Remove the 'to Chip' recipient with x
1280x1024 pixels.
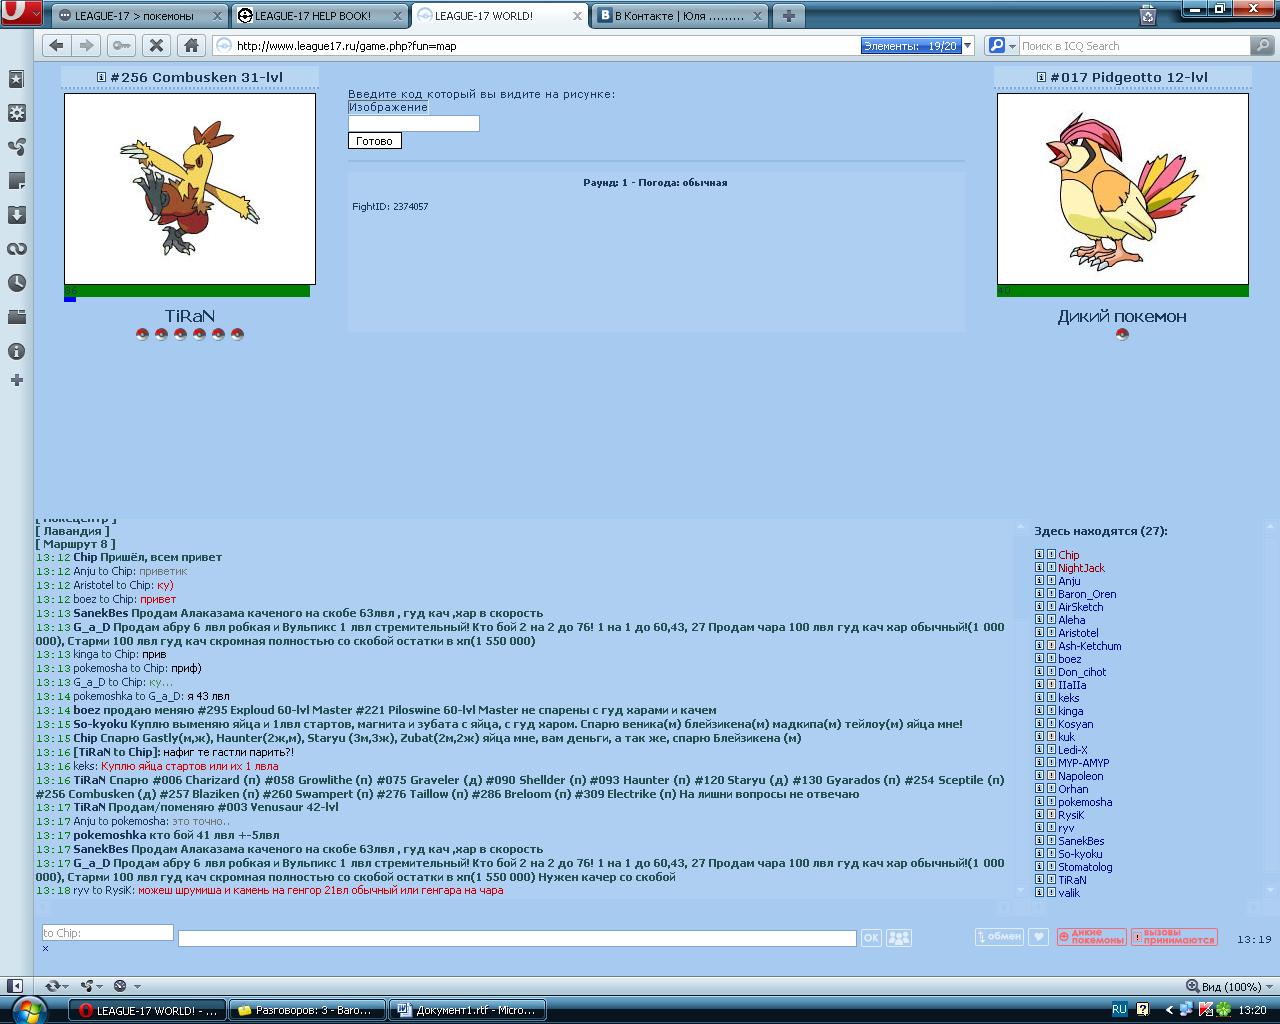[x=45, y=948]
